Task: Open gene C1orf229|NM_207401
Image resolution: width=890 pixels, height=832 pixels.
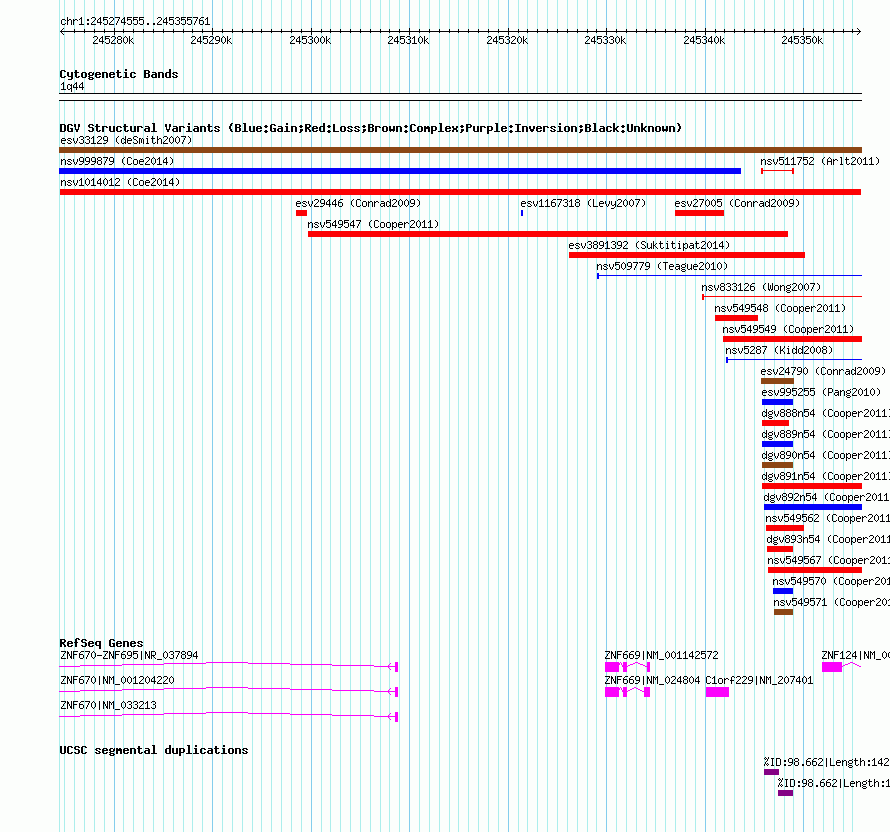Action: [x=759, y=680]
